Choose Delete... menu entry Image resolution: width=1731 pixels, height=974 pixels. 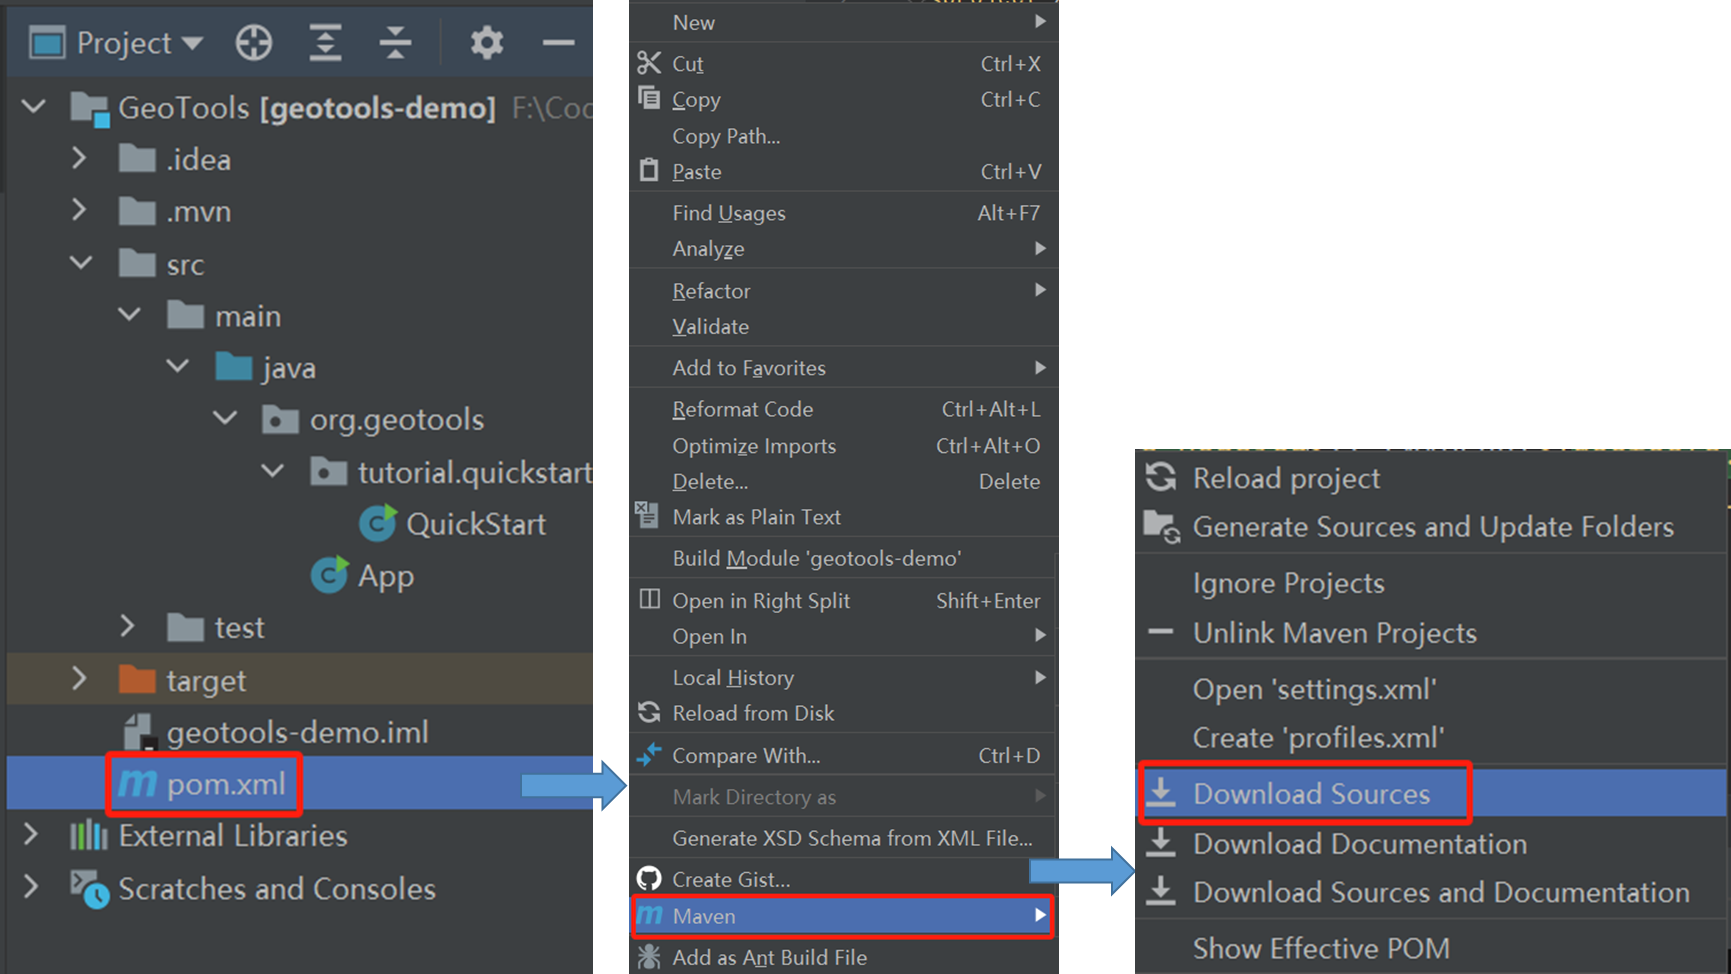coord(844,482)
